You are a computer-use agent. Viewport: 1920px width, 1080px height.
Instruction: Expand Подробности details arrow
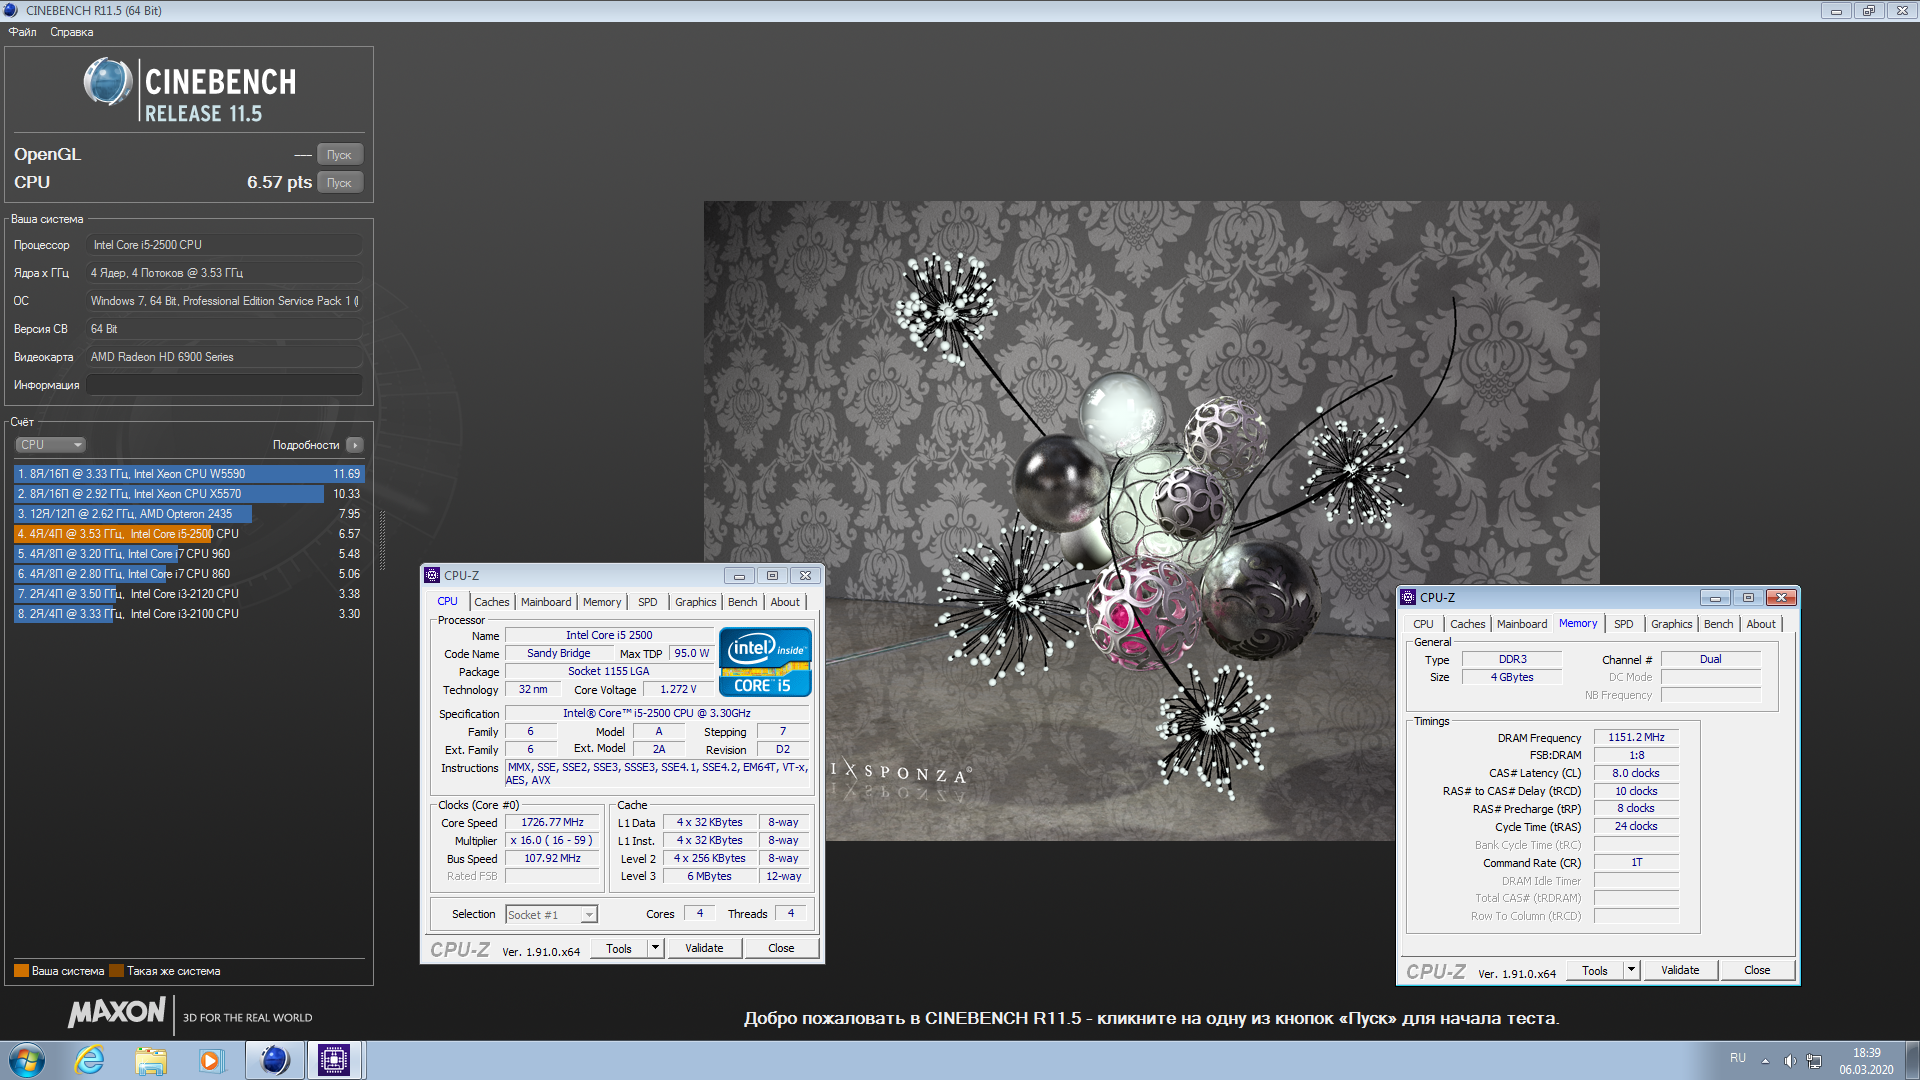(x=355, y=445)
